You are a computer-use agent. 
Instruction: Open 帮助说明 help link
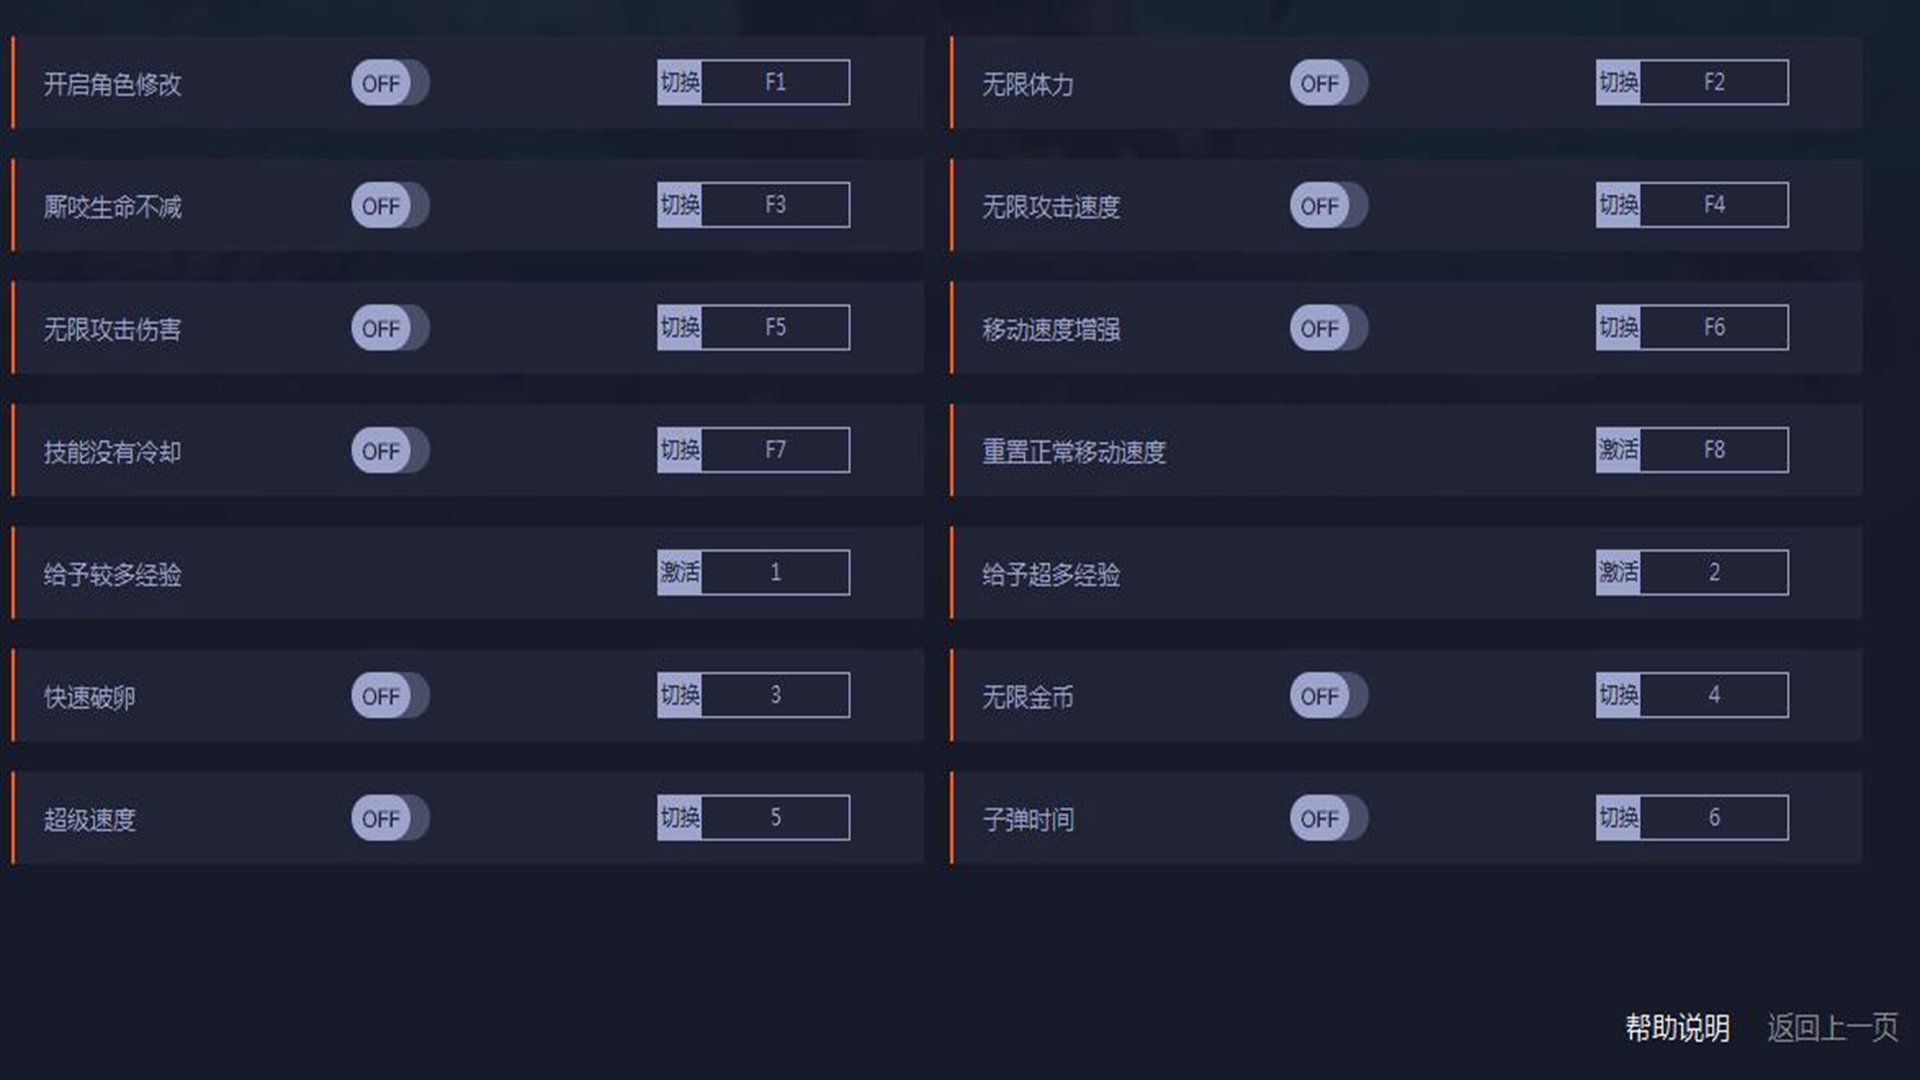1677,1027
